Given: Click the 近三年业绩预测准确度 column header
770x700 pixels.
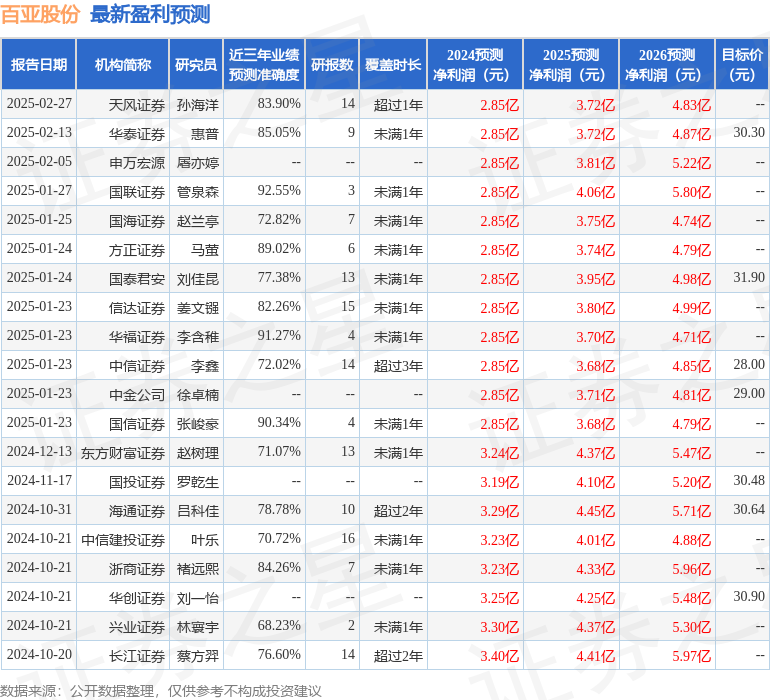Looking at the screenshot, I should pos(264,65).
